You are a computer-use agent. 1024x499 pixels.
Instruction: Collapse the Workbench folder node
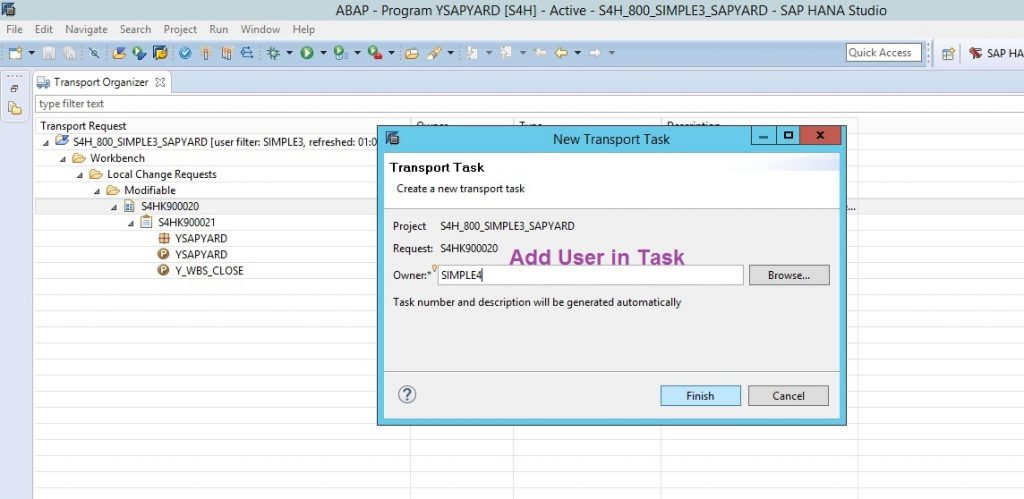[63, 159]
